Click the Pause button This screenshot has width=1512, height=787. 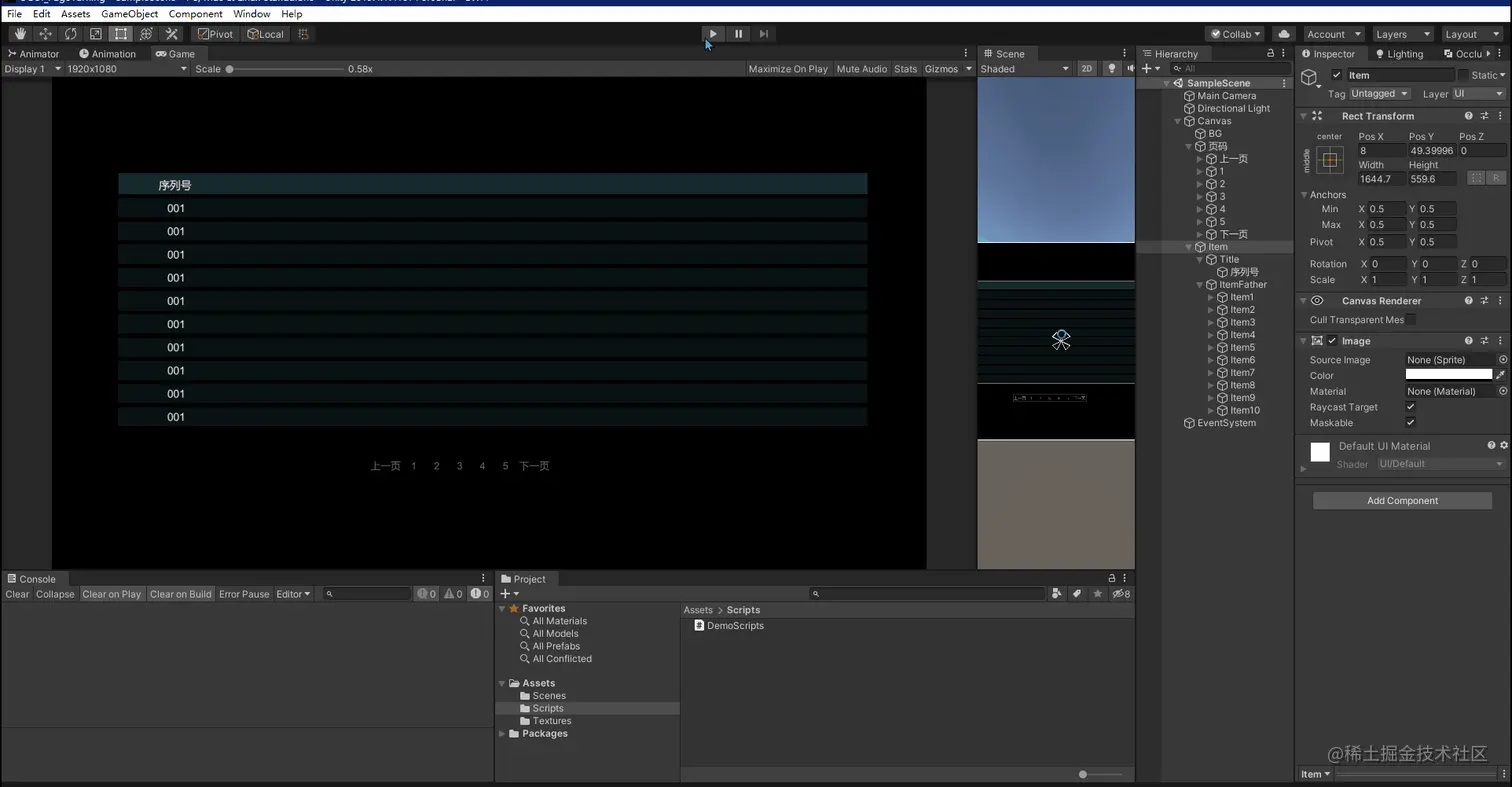coord(738,34)
